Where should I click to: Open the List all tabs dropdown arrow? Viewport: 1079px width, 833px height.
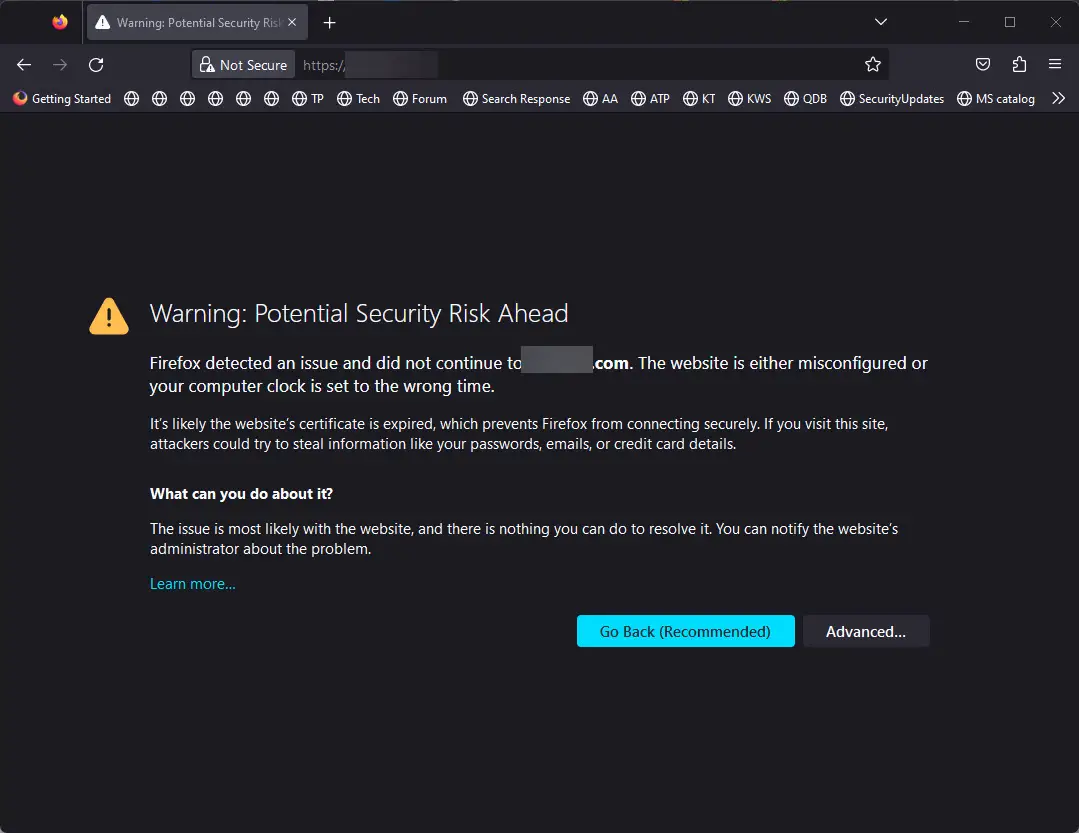tap(880, 22)
